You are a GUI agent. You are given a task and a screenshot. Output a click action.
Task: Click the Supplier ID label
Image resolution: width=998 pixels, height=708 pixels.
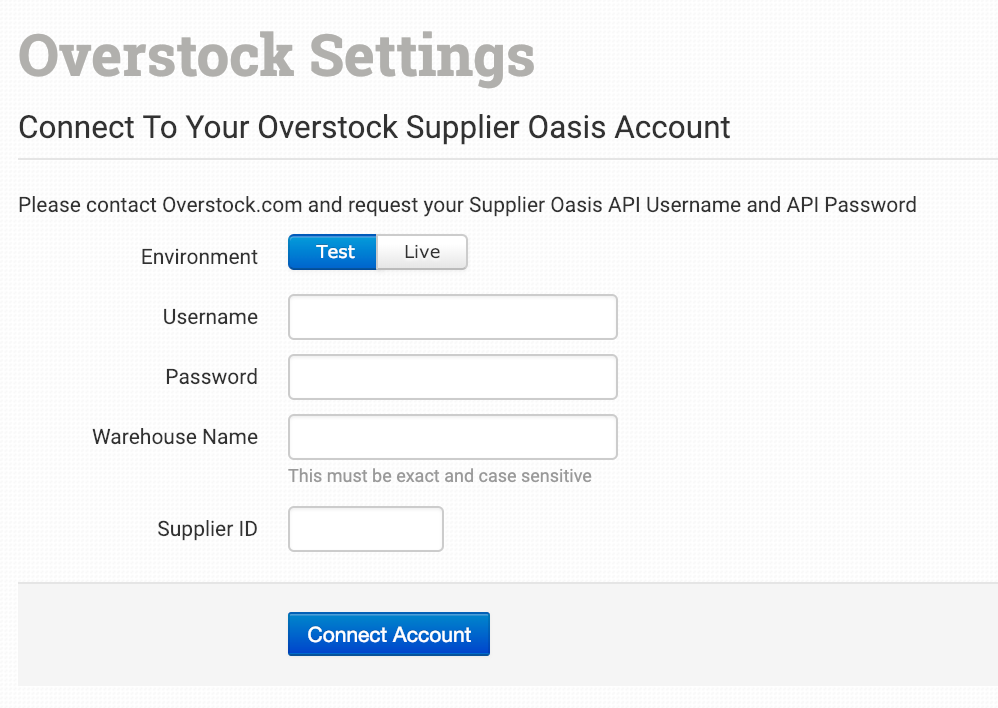click(x=207, y=529)
